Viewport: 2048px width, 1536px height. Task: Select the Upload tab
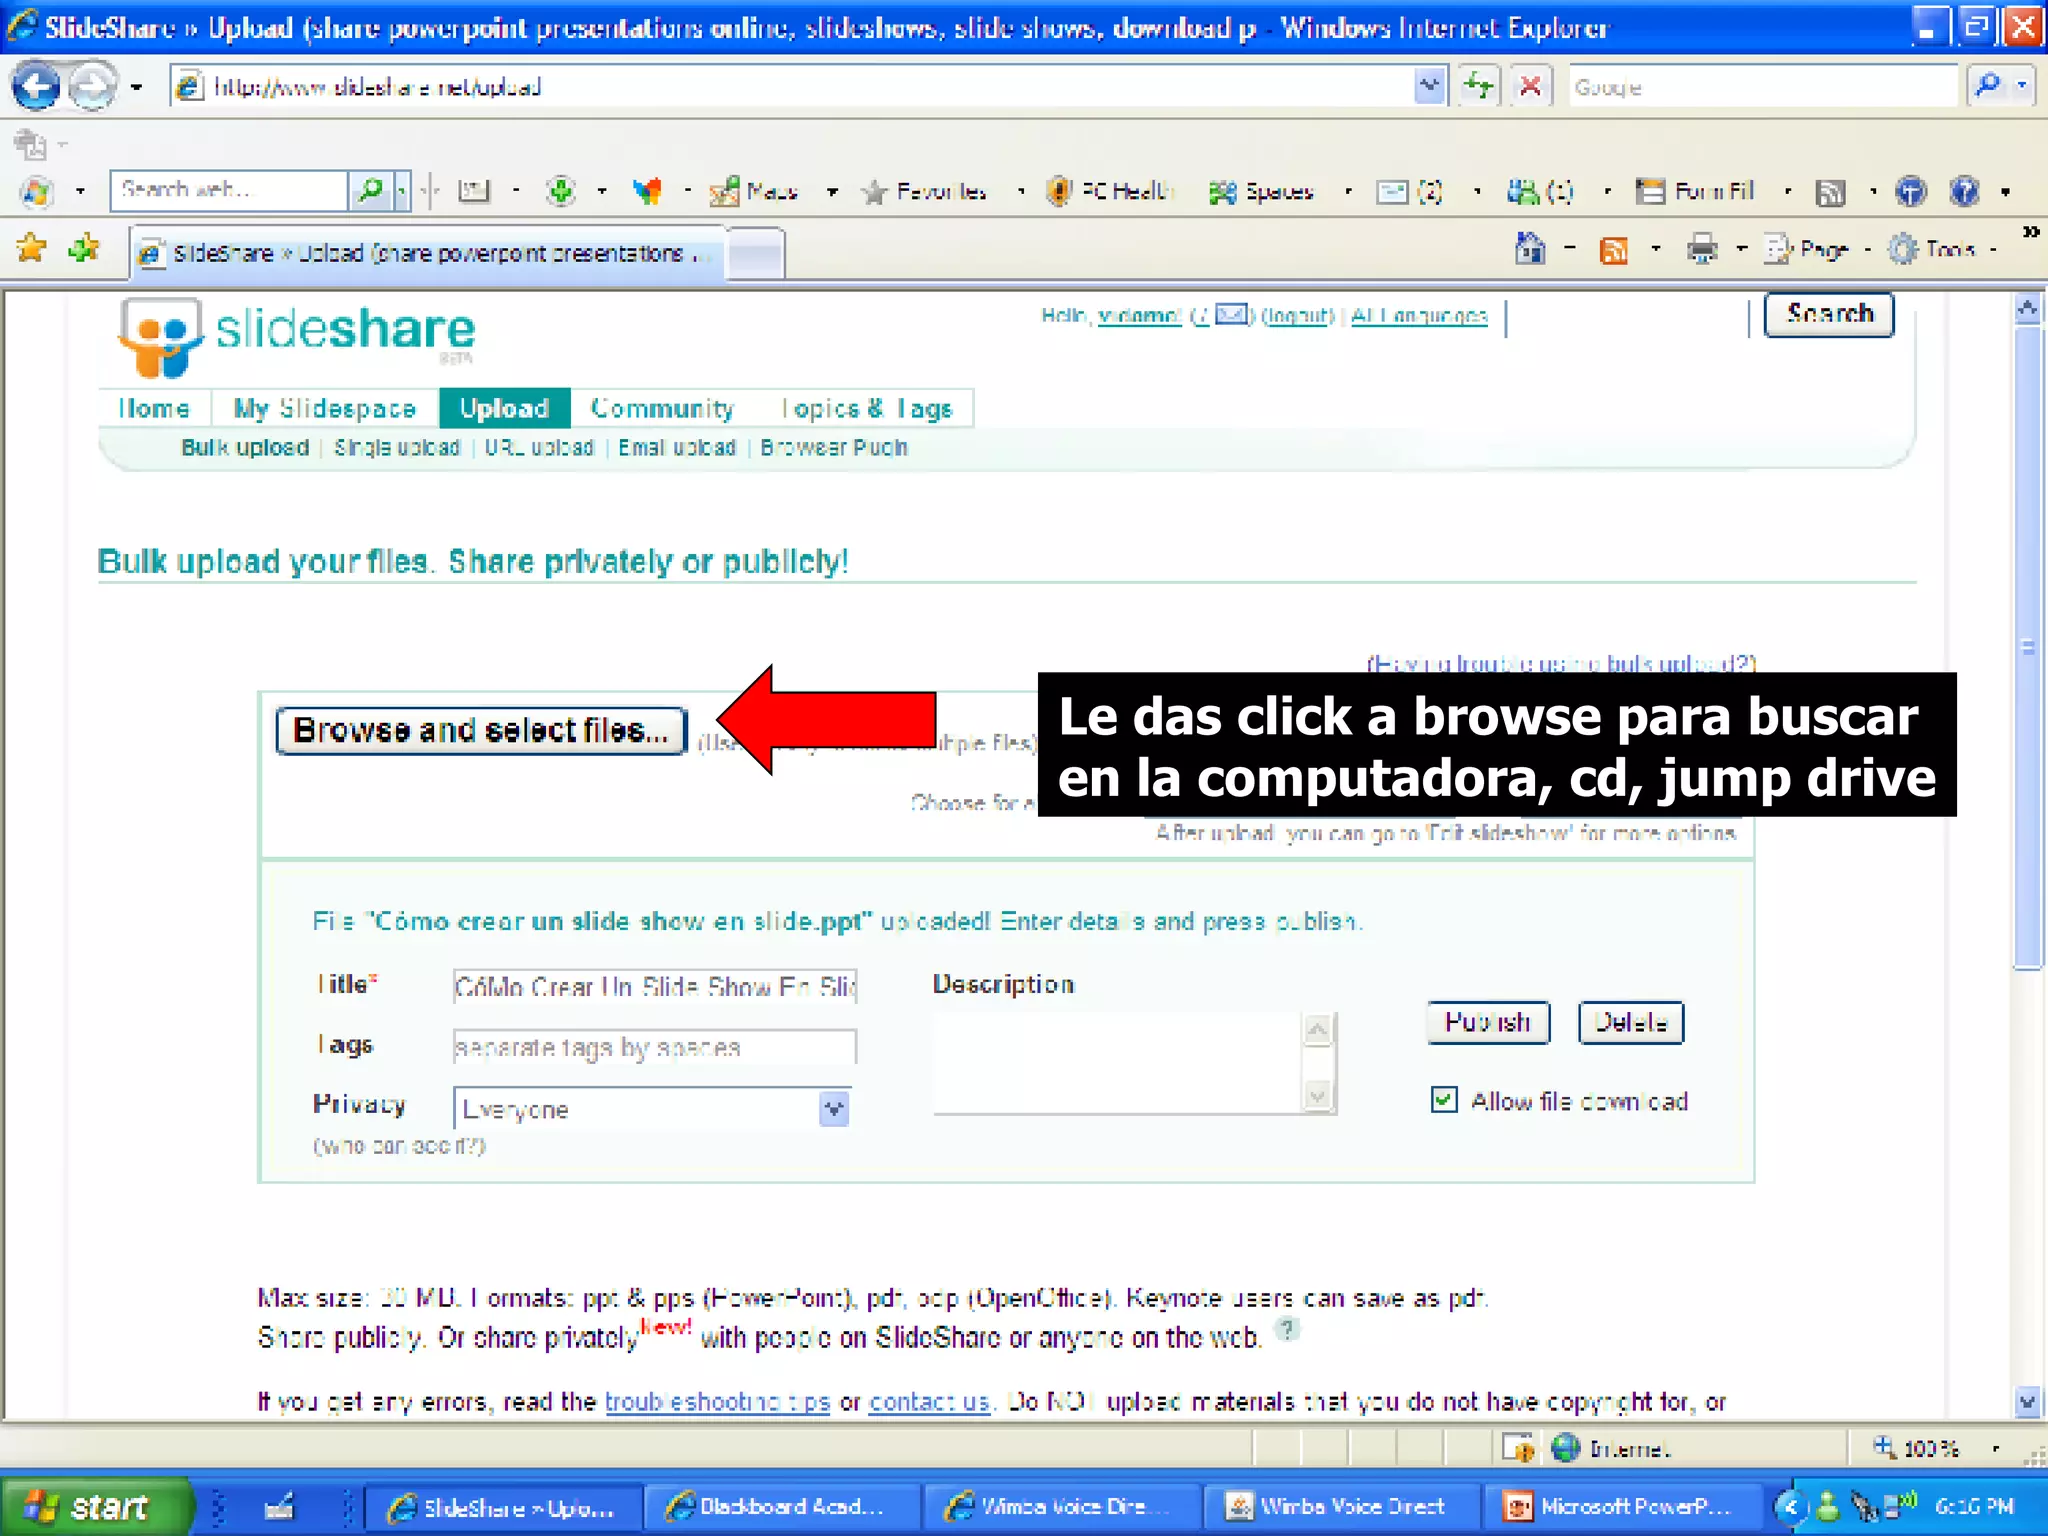click(x=505, y=408)
